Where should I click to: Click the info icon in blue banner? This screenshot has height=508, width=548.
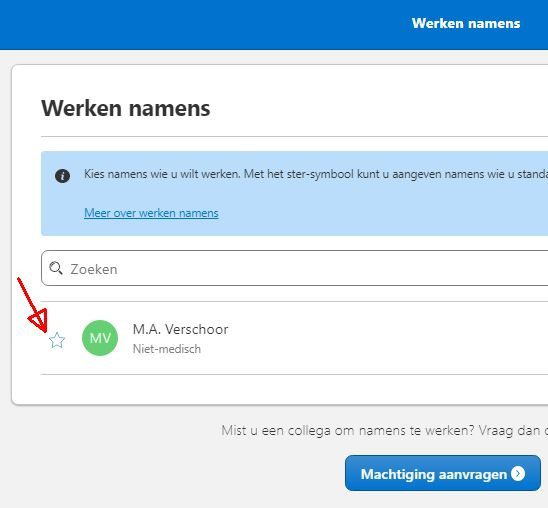(x=63, y=176)
